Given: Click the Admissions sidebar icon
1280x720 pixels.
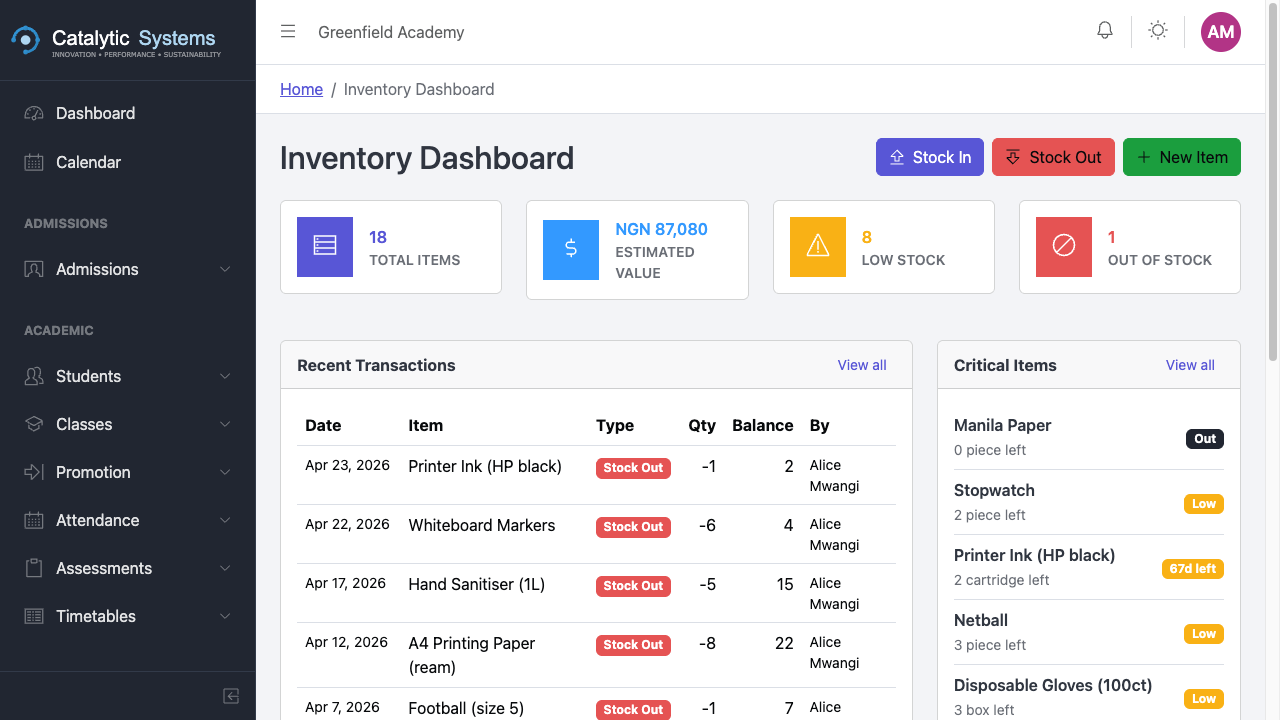Looking at the screenshot, I should (34, 269).
